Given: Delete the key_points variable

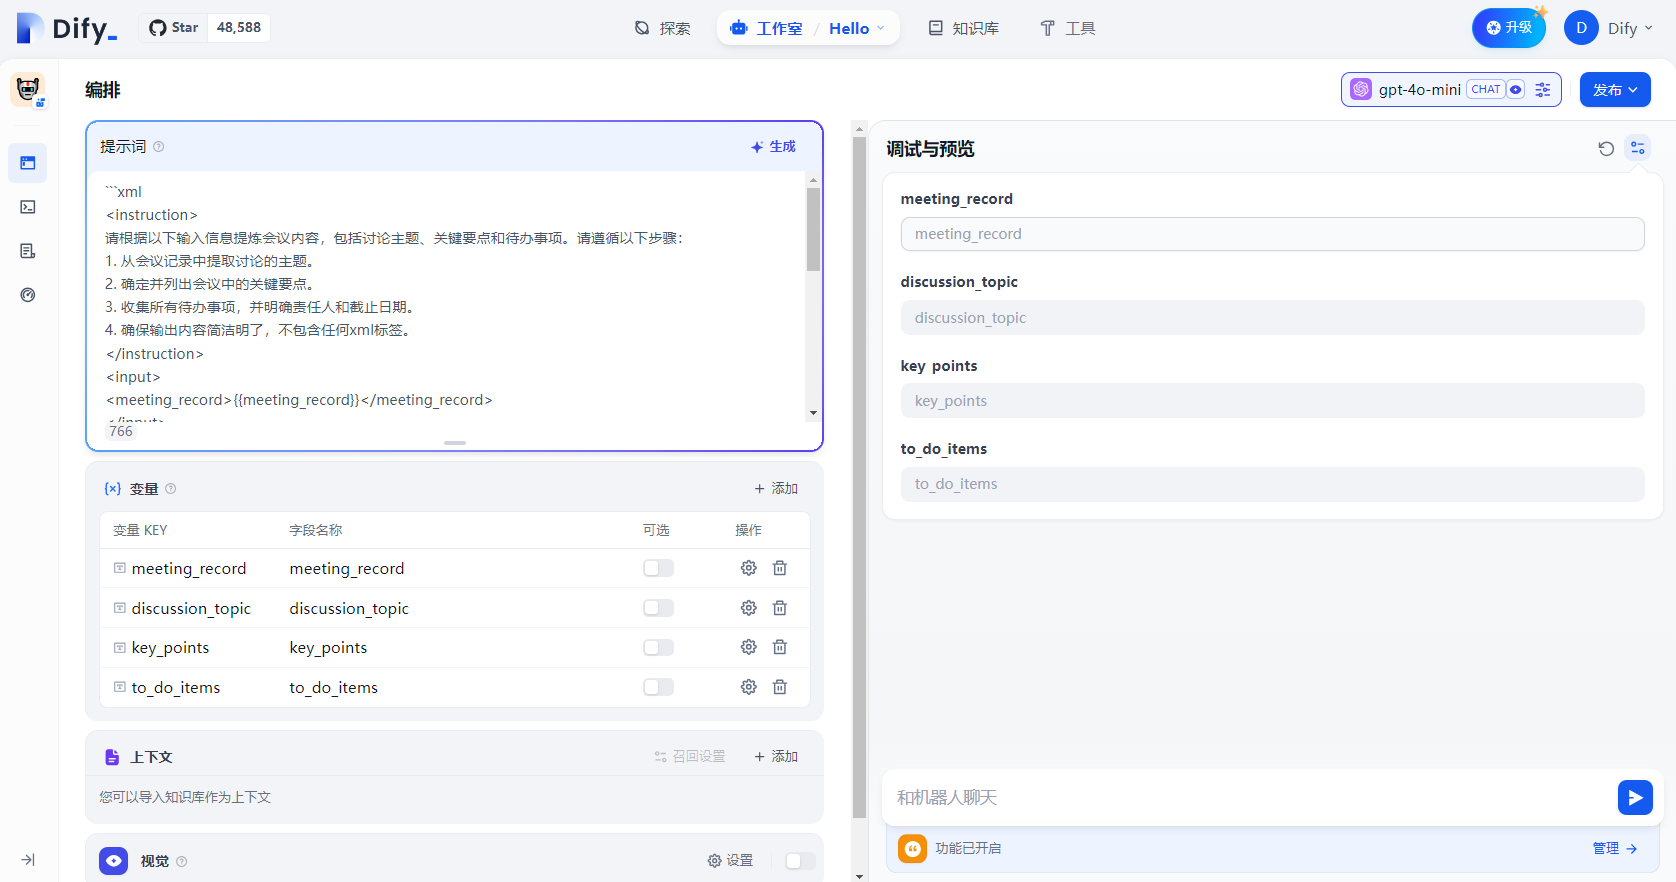Looking at the screenshot, I should pyautogui.click(x=780, y=647).
